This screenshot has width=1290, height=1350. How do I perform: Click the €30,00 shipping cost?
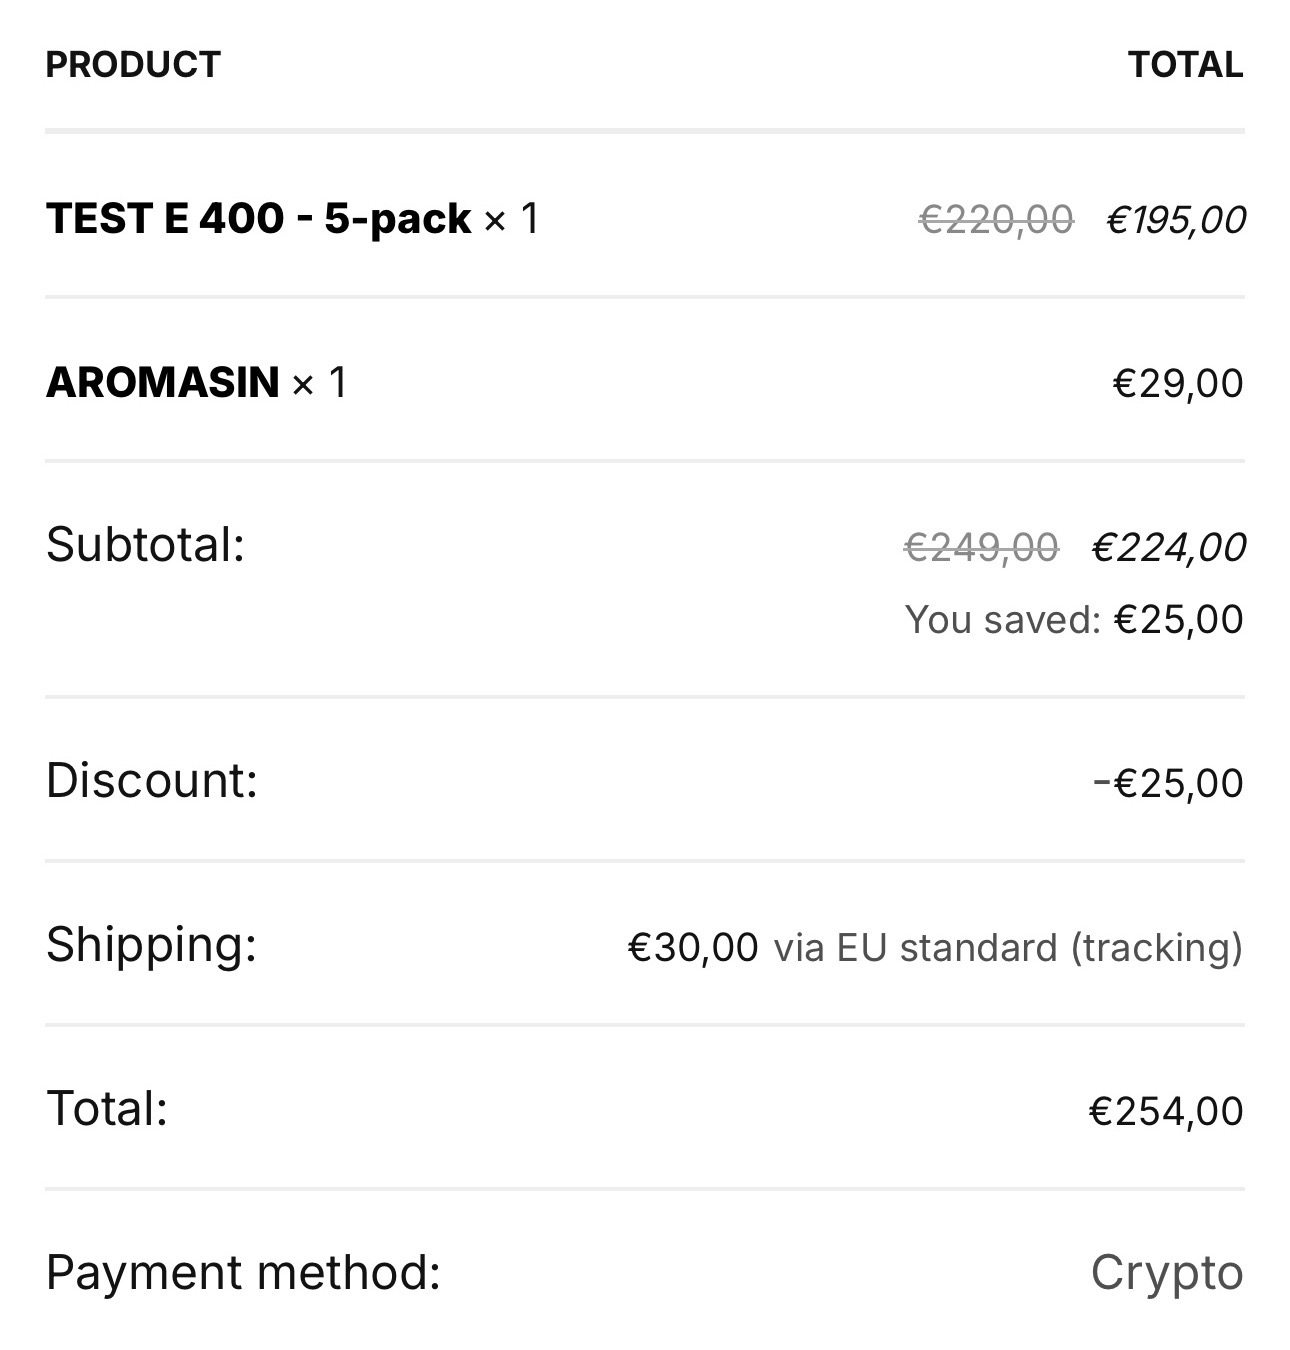click(x=692, y=947)
